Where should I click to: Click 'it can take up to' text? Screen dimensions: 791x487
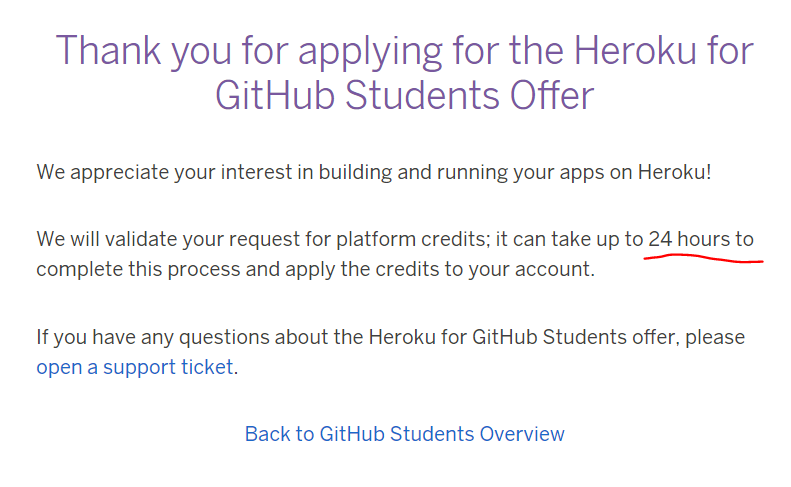tap(570, 239)
